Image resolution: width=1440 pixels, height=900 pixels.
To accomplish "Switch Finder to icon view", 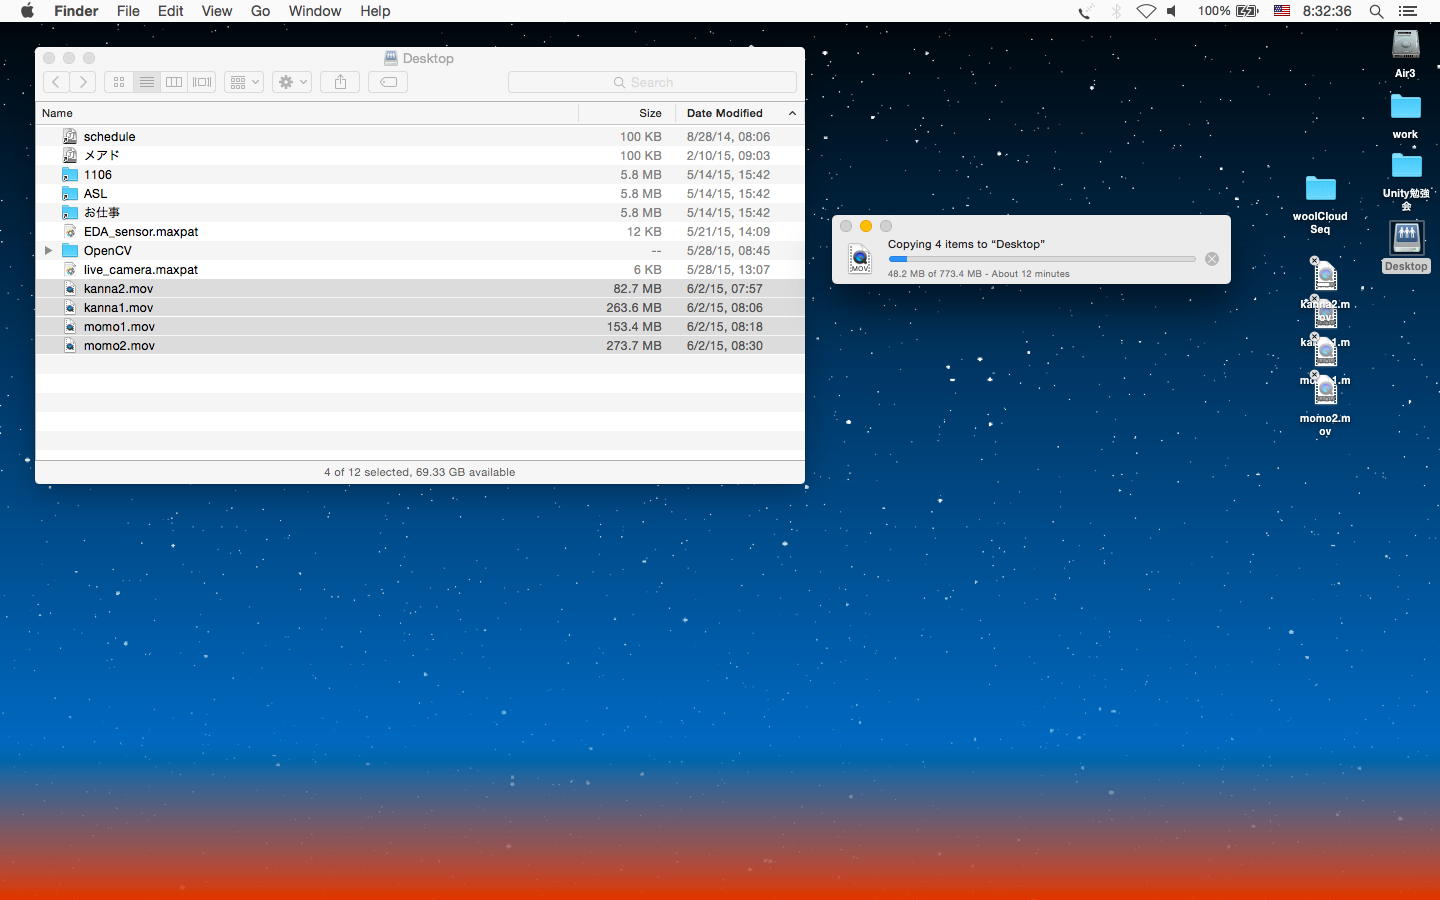I will tap(119, 82).
